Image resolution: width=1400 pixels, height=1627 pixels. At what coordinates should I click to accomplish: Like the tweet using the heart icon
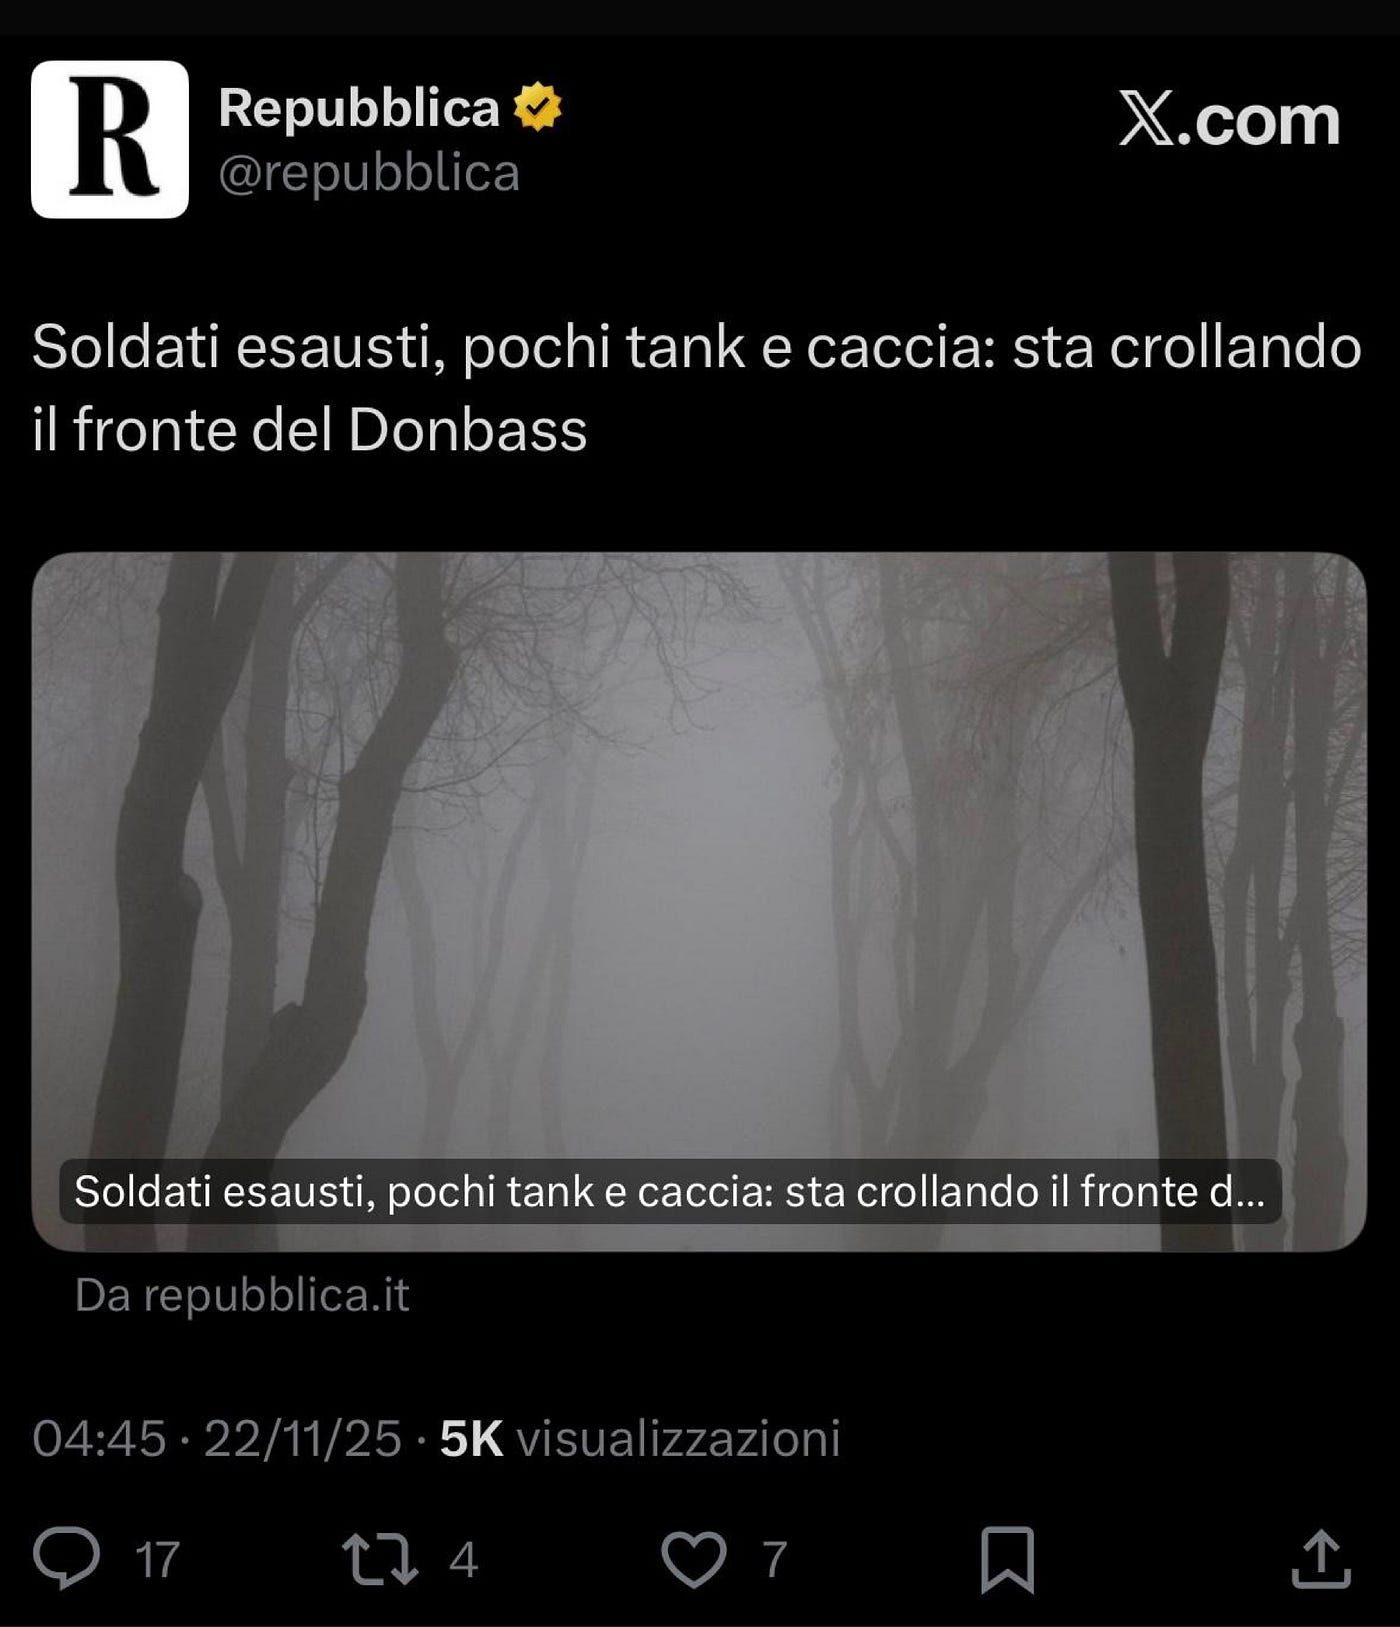click(694, 1559)
